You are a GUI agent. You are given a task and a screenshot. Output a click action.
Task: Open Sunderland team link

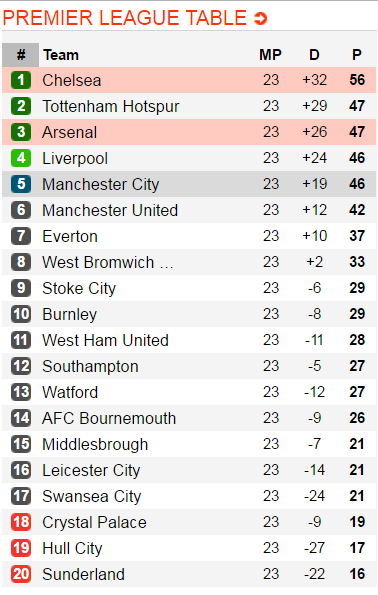83,575
